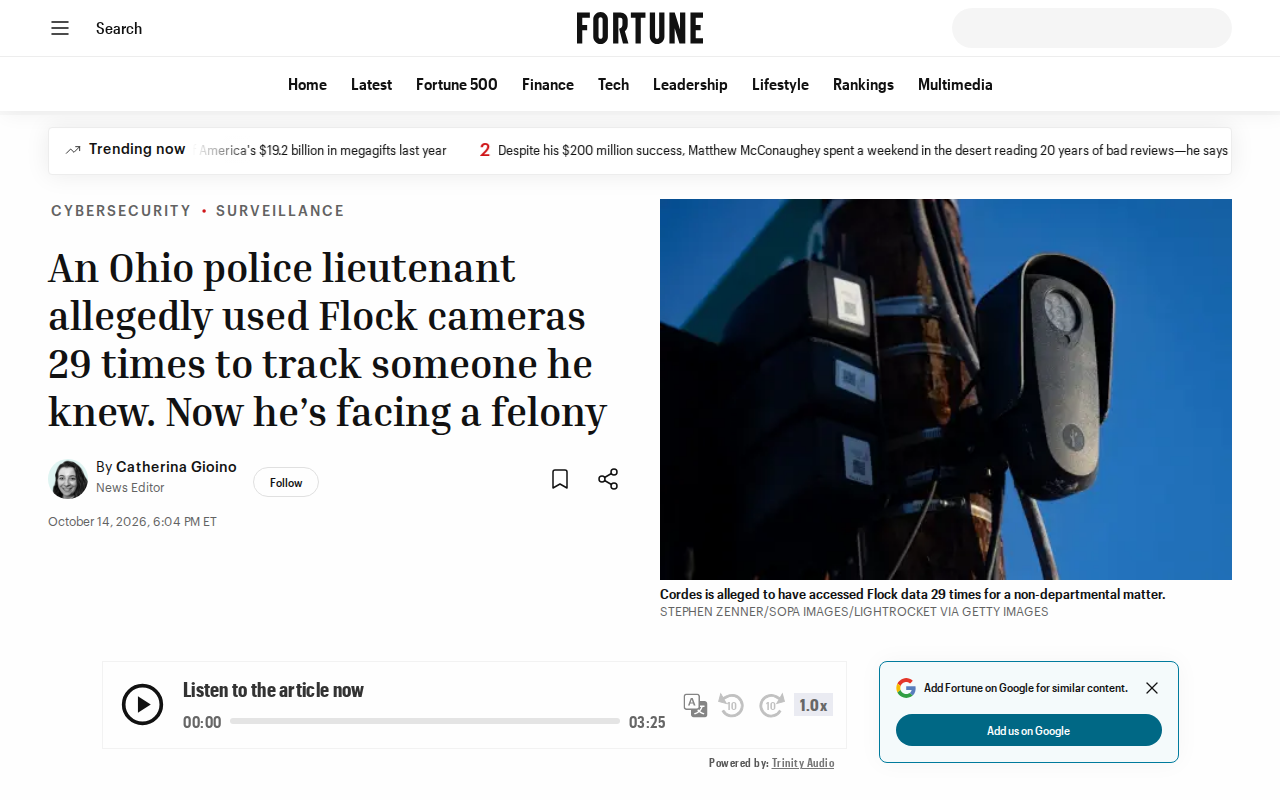This screenshot has height=800, width=1280.
Task: Open the Matthew McConaughey trending story
Action: 863,150
